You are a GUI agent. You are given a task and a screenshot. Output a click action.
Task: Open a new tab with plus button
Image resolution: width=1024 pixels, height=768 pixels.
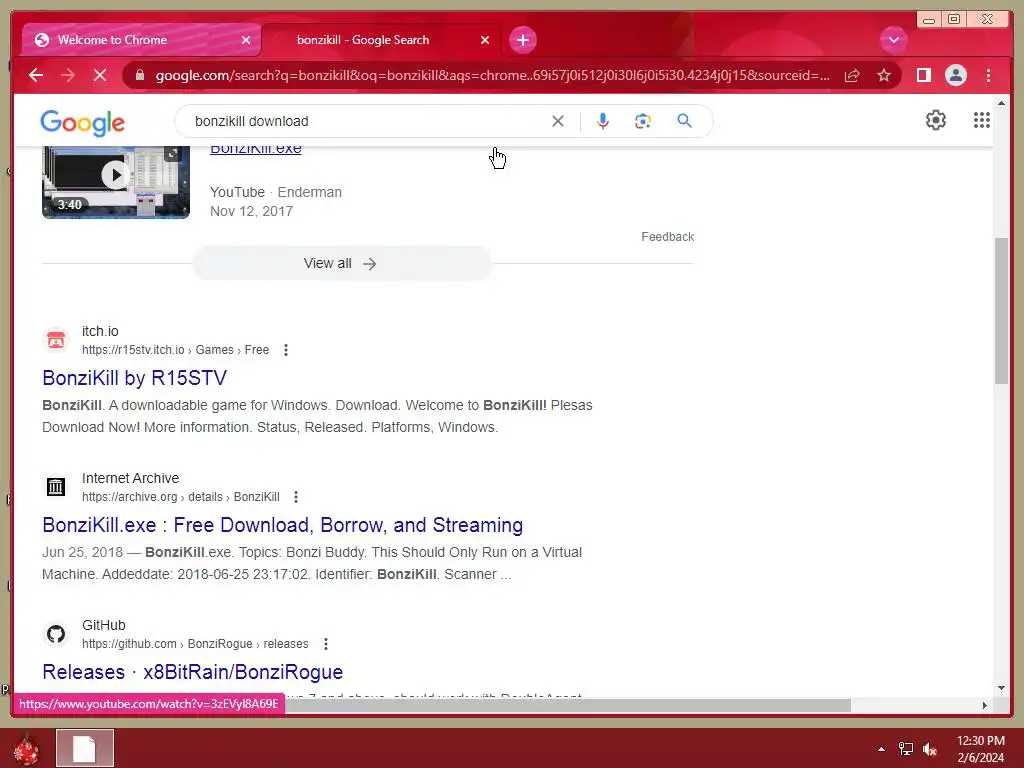pyautogui.click(x=522, y=40)
